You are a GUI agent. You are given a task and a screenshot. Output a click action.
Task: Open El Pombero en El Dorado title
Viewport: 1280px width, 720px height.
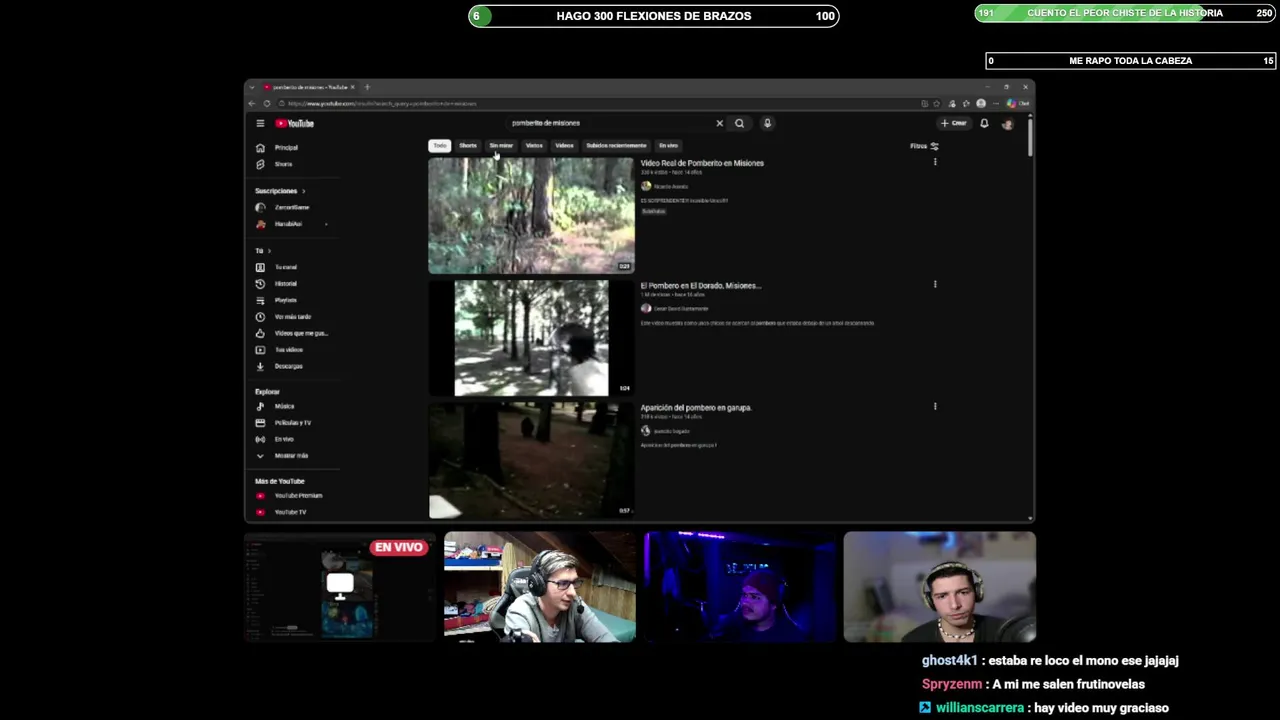[701, 286]
